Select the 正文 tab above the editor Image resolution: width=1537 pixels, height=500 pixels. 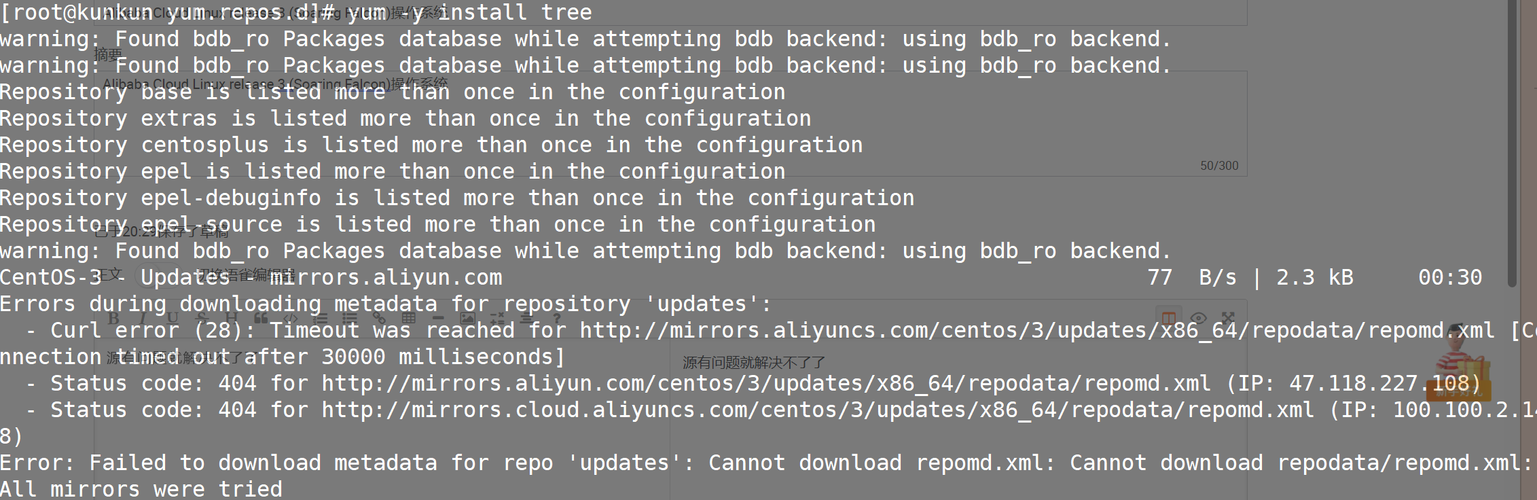tap(113, 275)
